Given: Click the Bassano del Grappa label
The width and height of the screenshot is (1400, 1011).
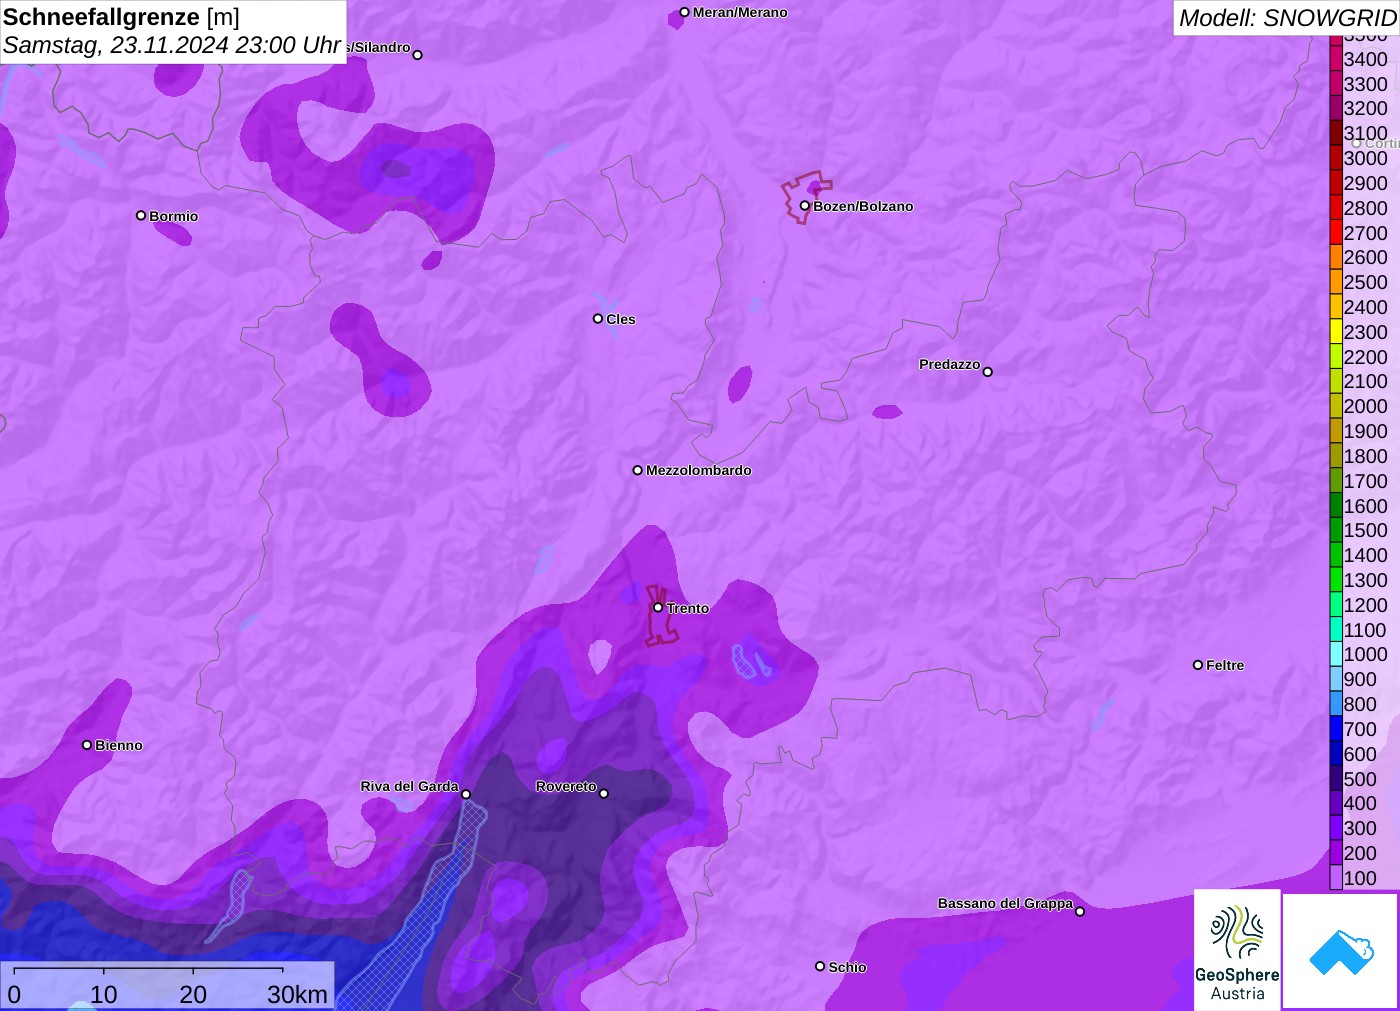Looking at the screenshot, I should click(1004, 903).
